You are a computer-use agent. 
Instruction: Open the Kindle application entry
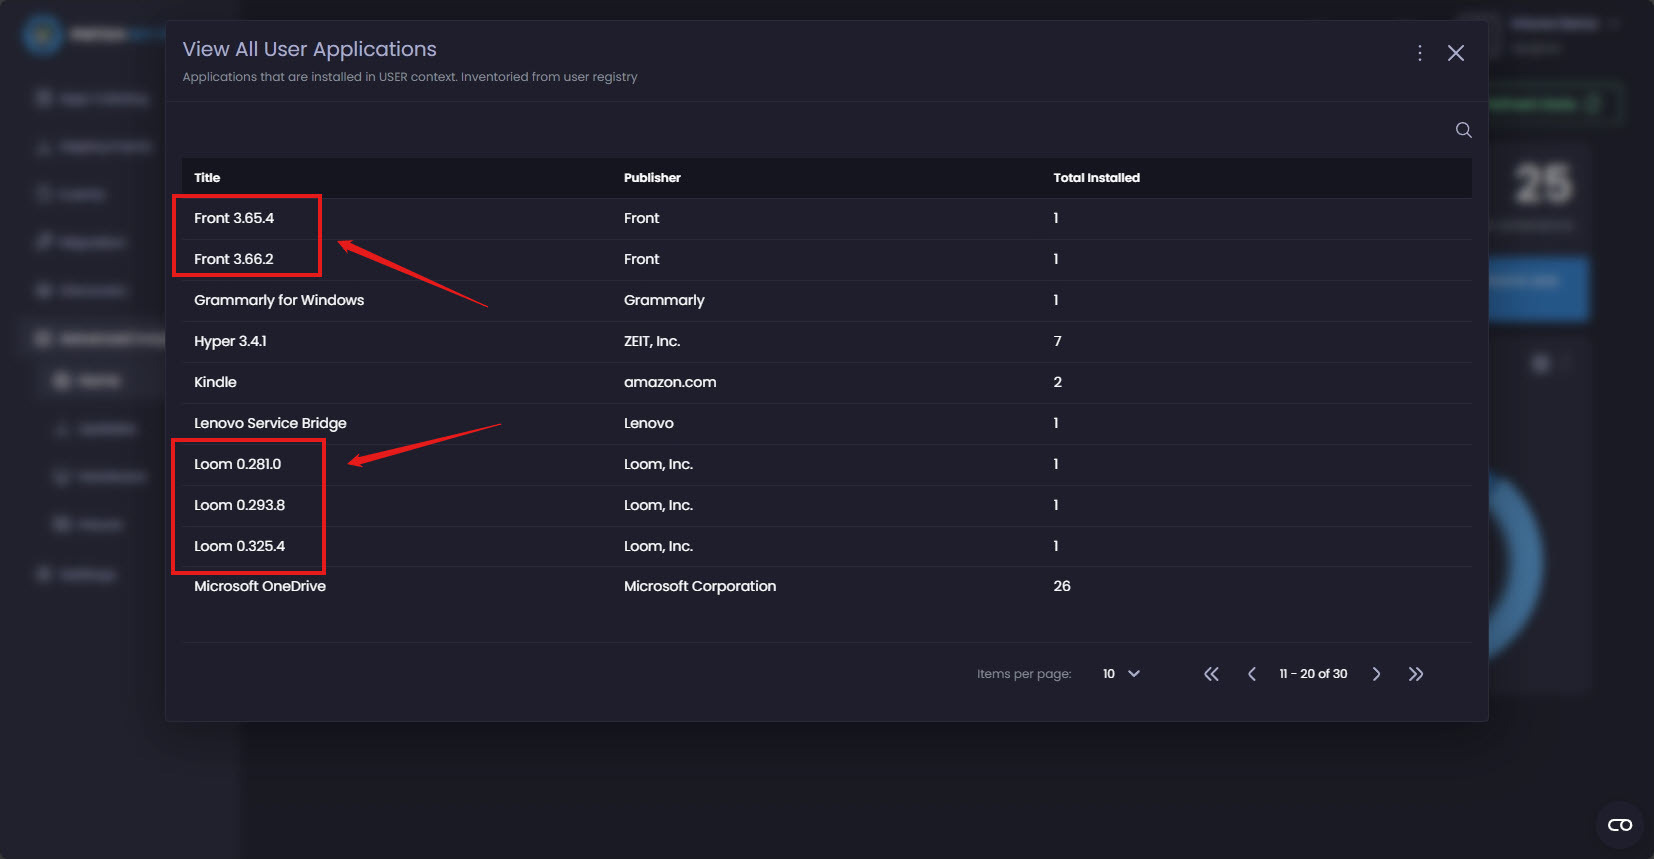tap(215, 382)
